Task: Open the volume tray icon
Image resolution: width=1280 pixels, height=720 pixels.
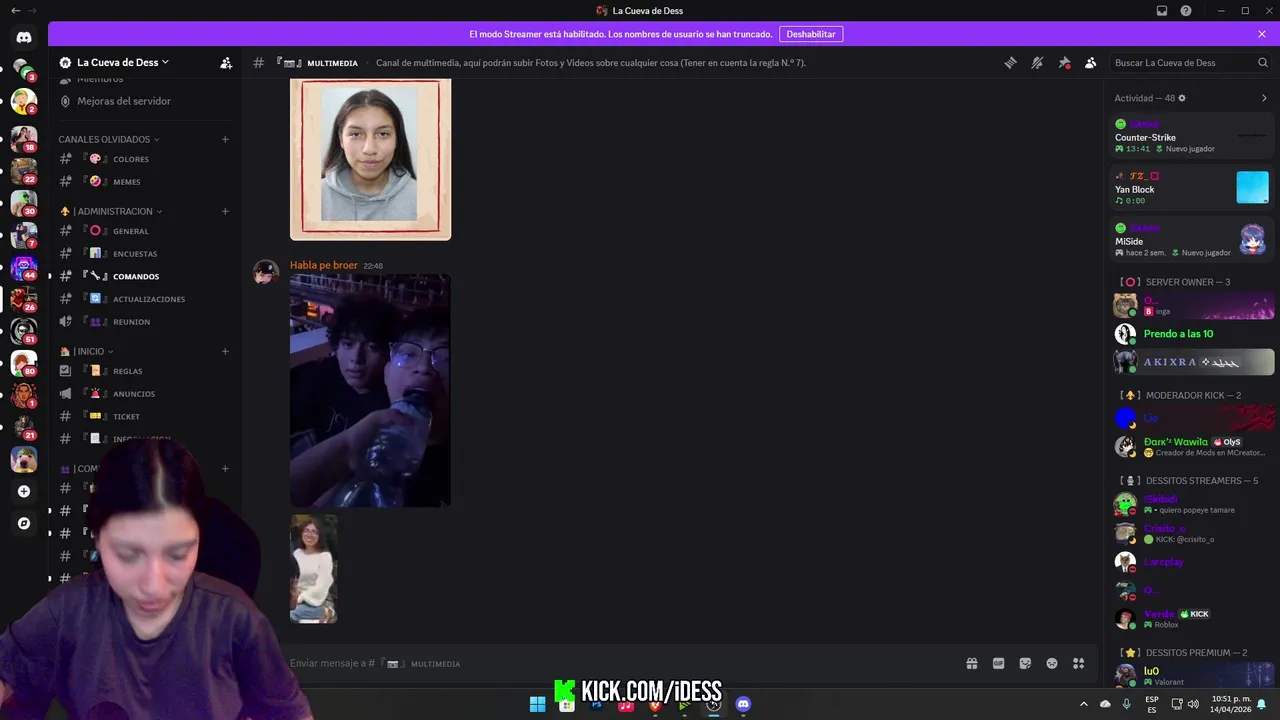Action: [x=1193, y=704]
